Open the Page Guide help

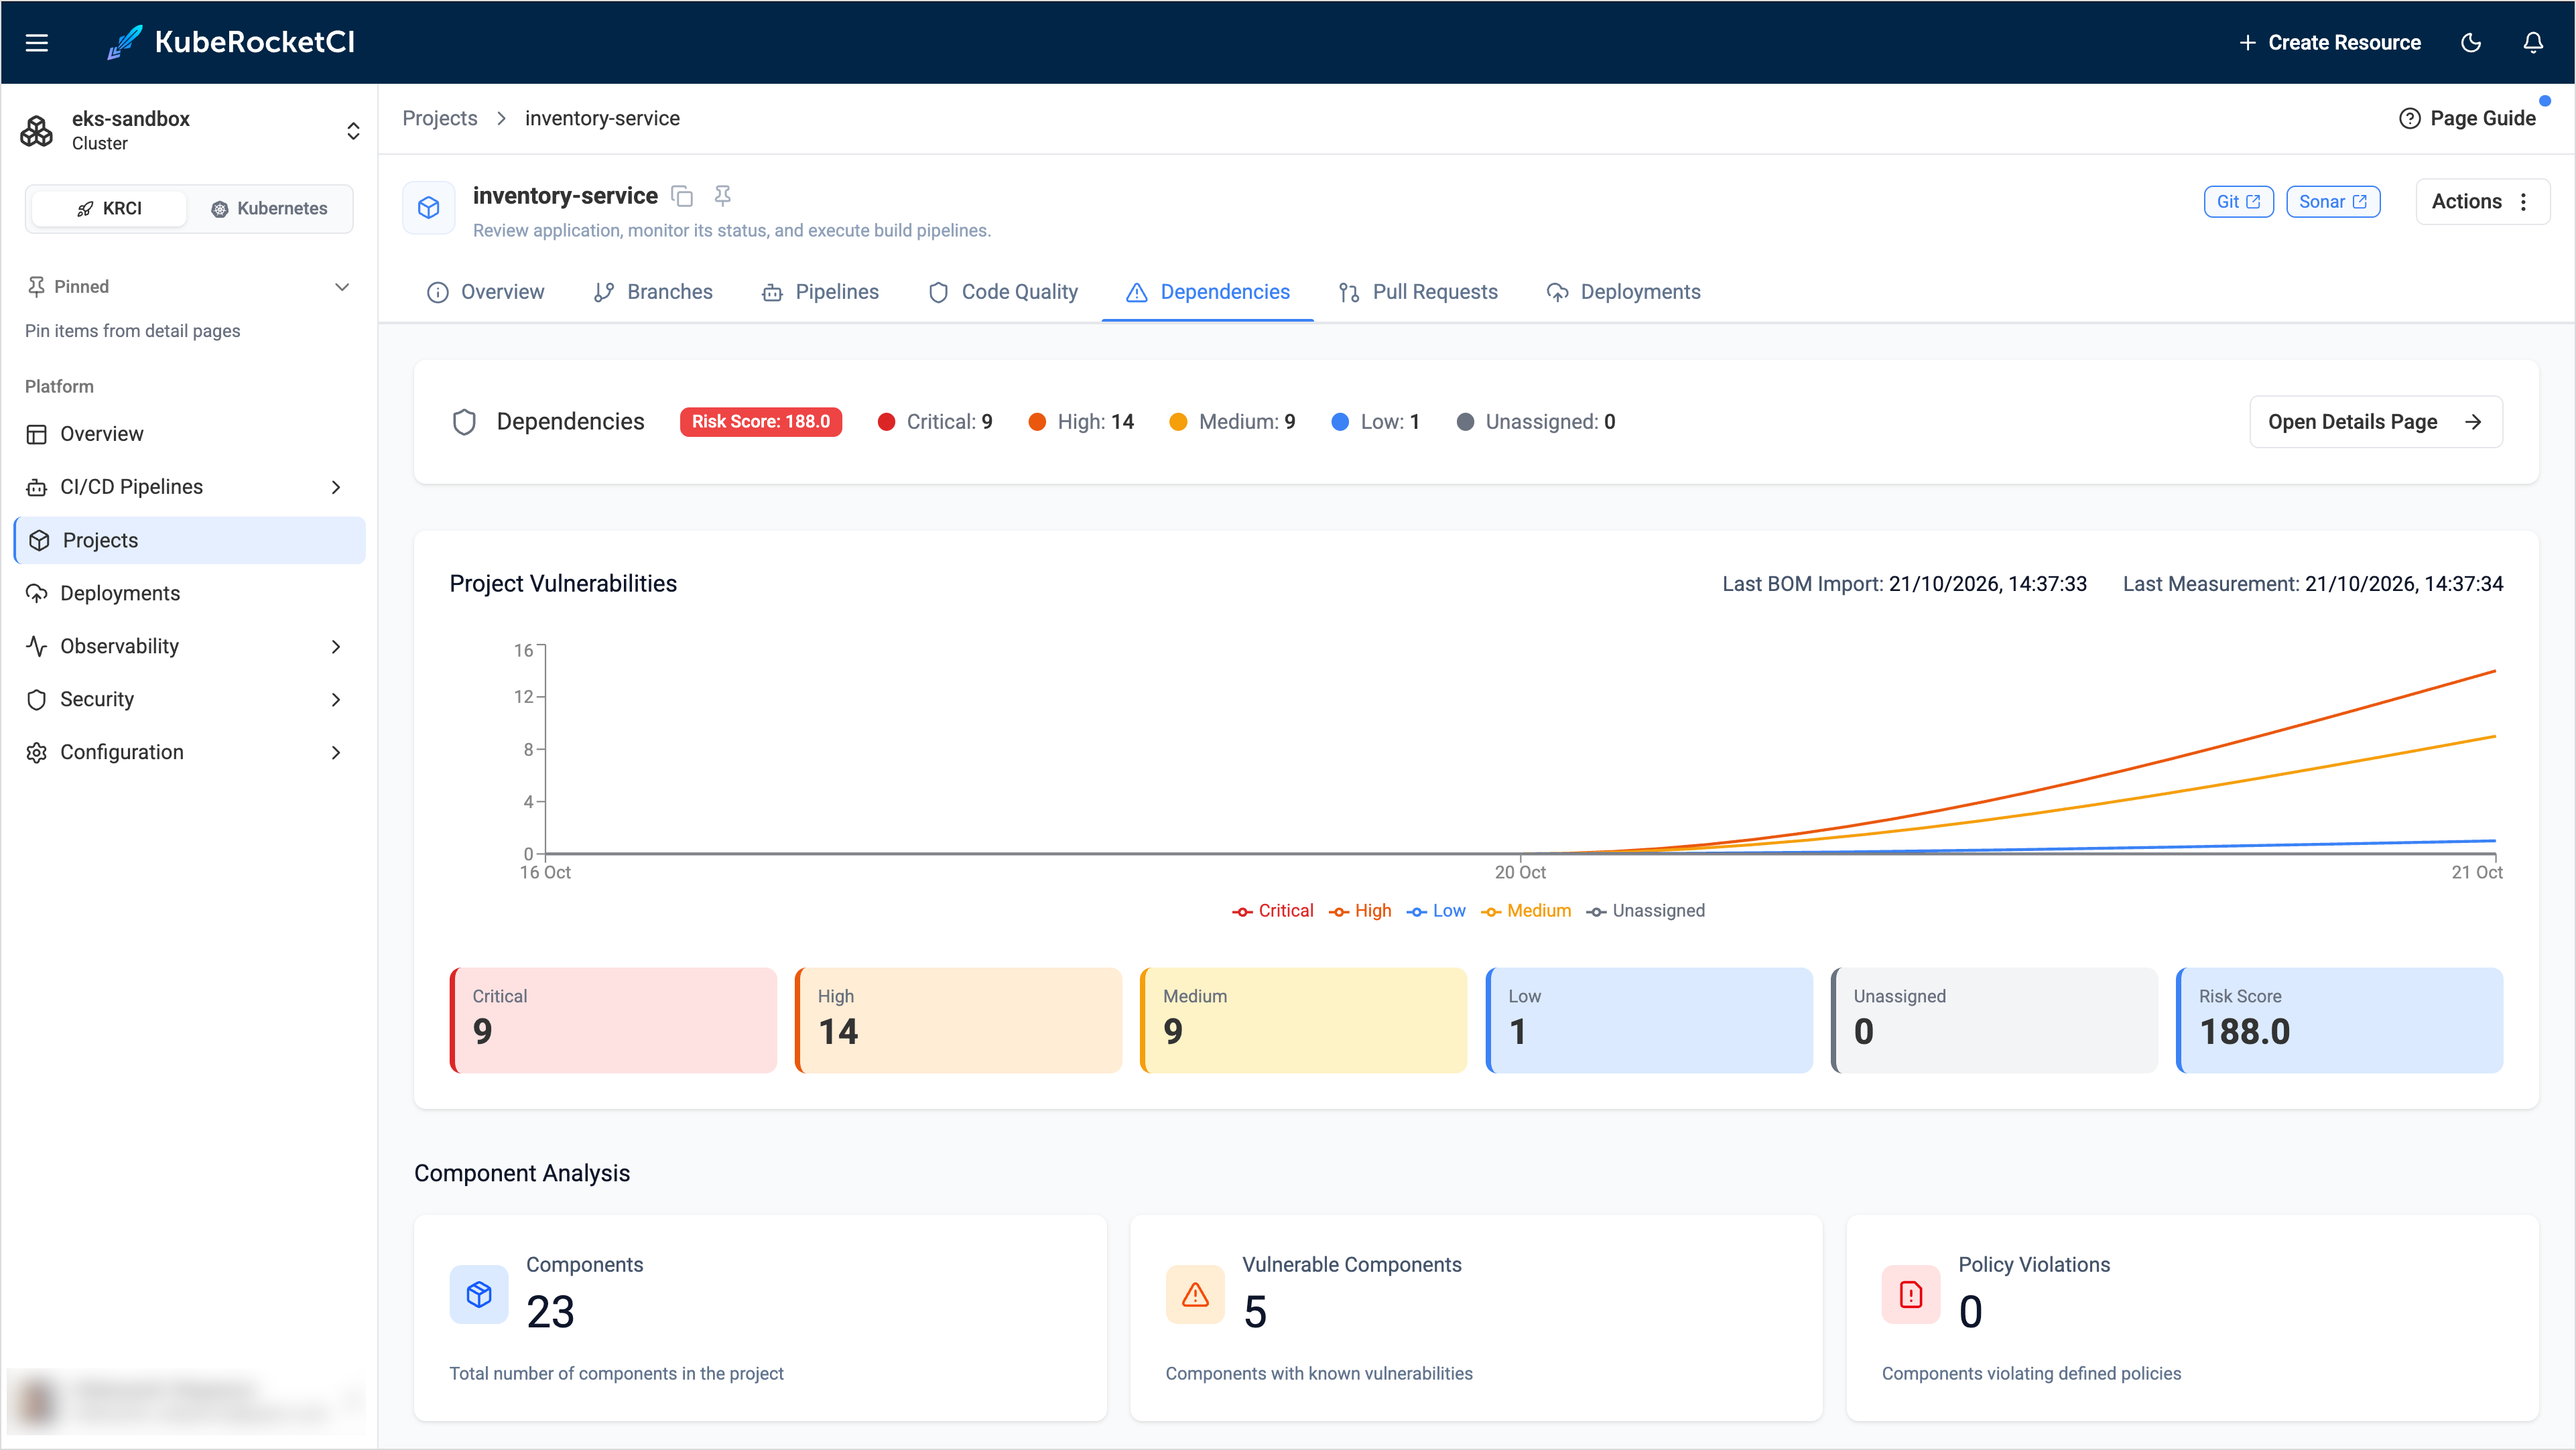click(x=2467, y=118)
